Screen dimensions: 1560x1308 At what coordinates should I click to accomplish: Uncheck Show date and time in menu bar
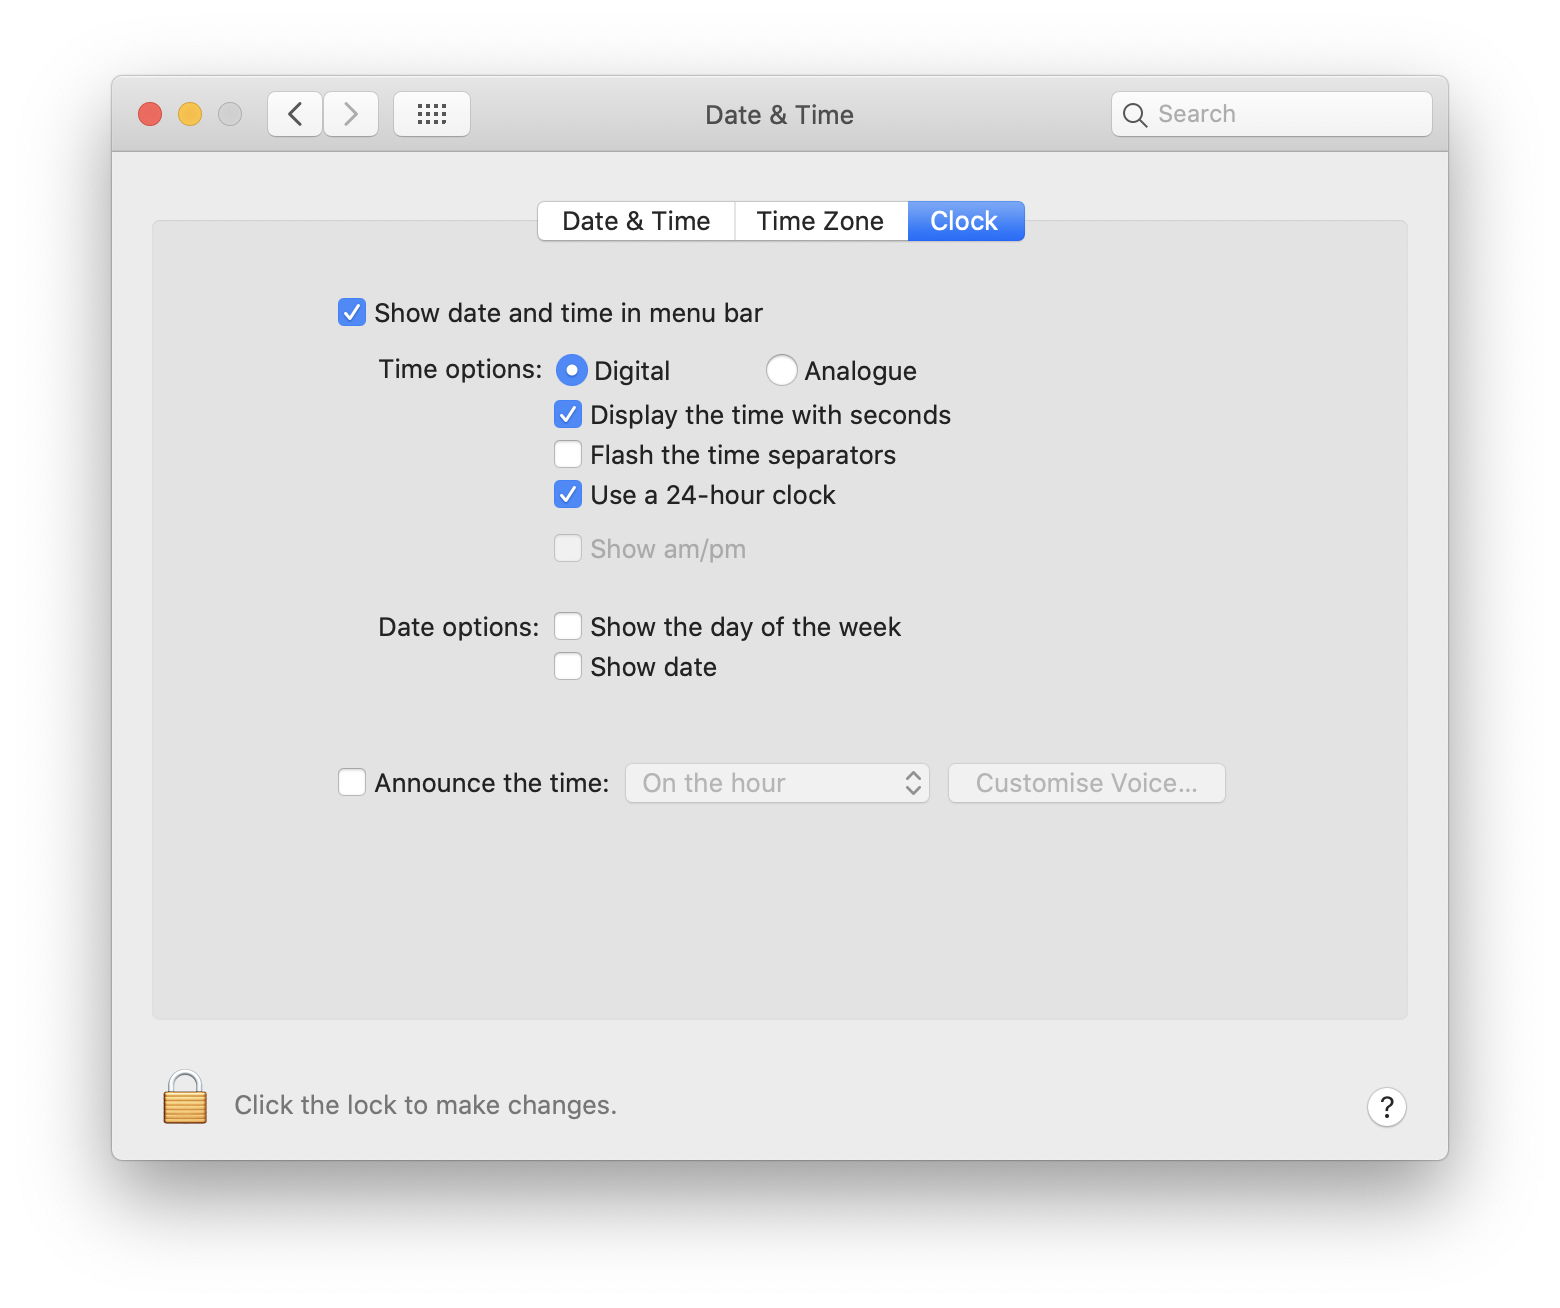pyautogui.click(x=352, y=312)
